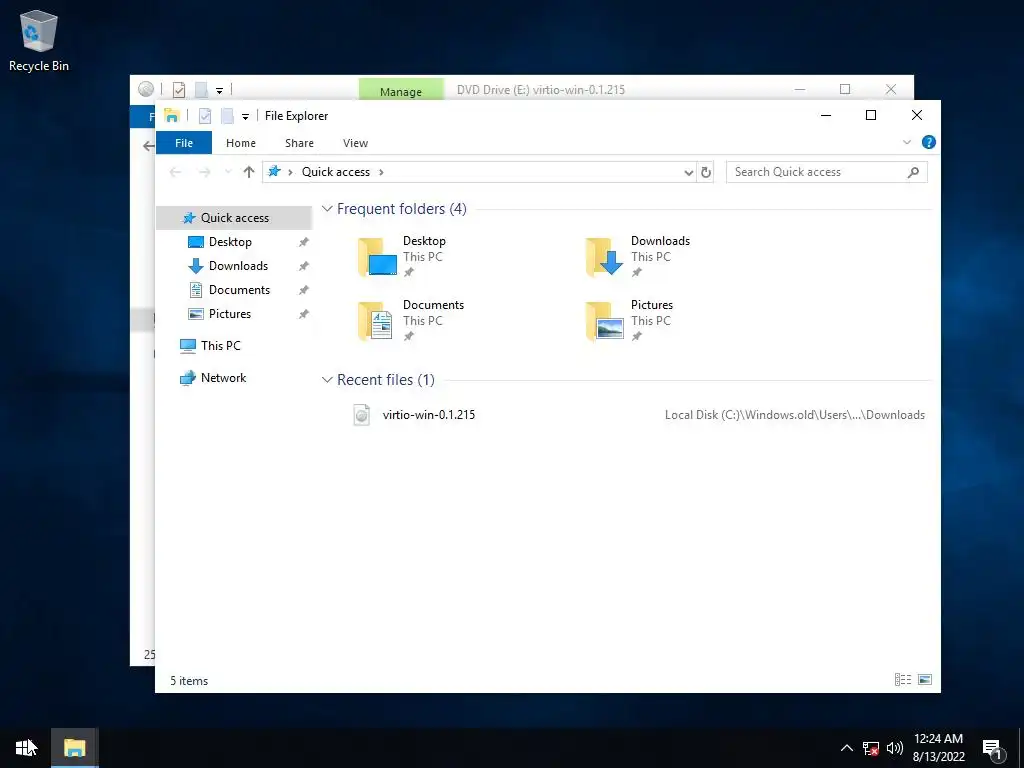1024x768 pixels.
Task: Select This PC in navigation pane
Action: coord(220,345)
